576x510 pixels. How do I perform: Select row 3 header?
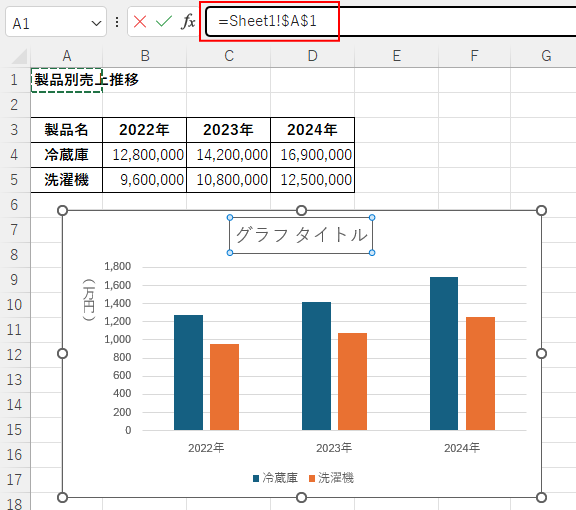15,130
